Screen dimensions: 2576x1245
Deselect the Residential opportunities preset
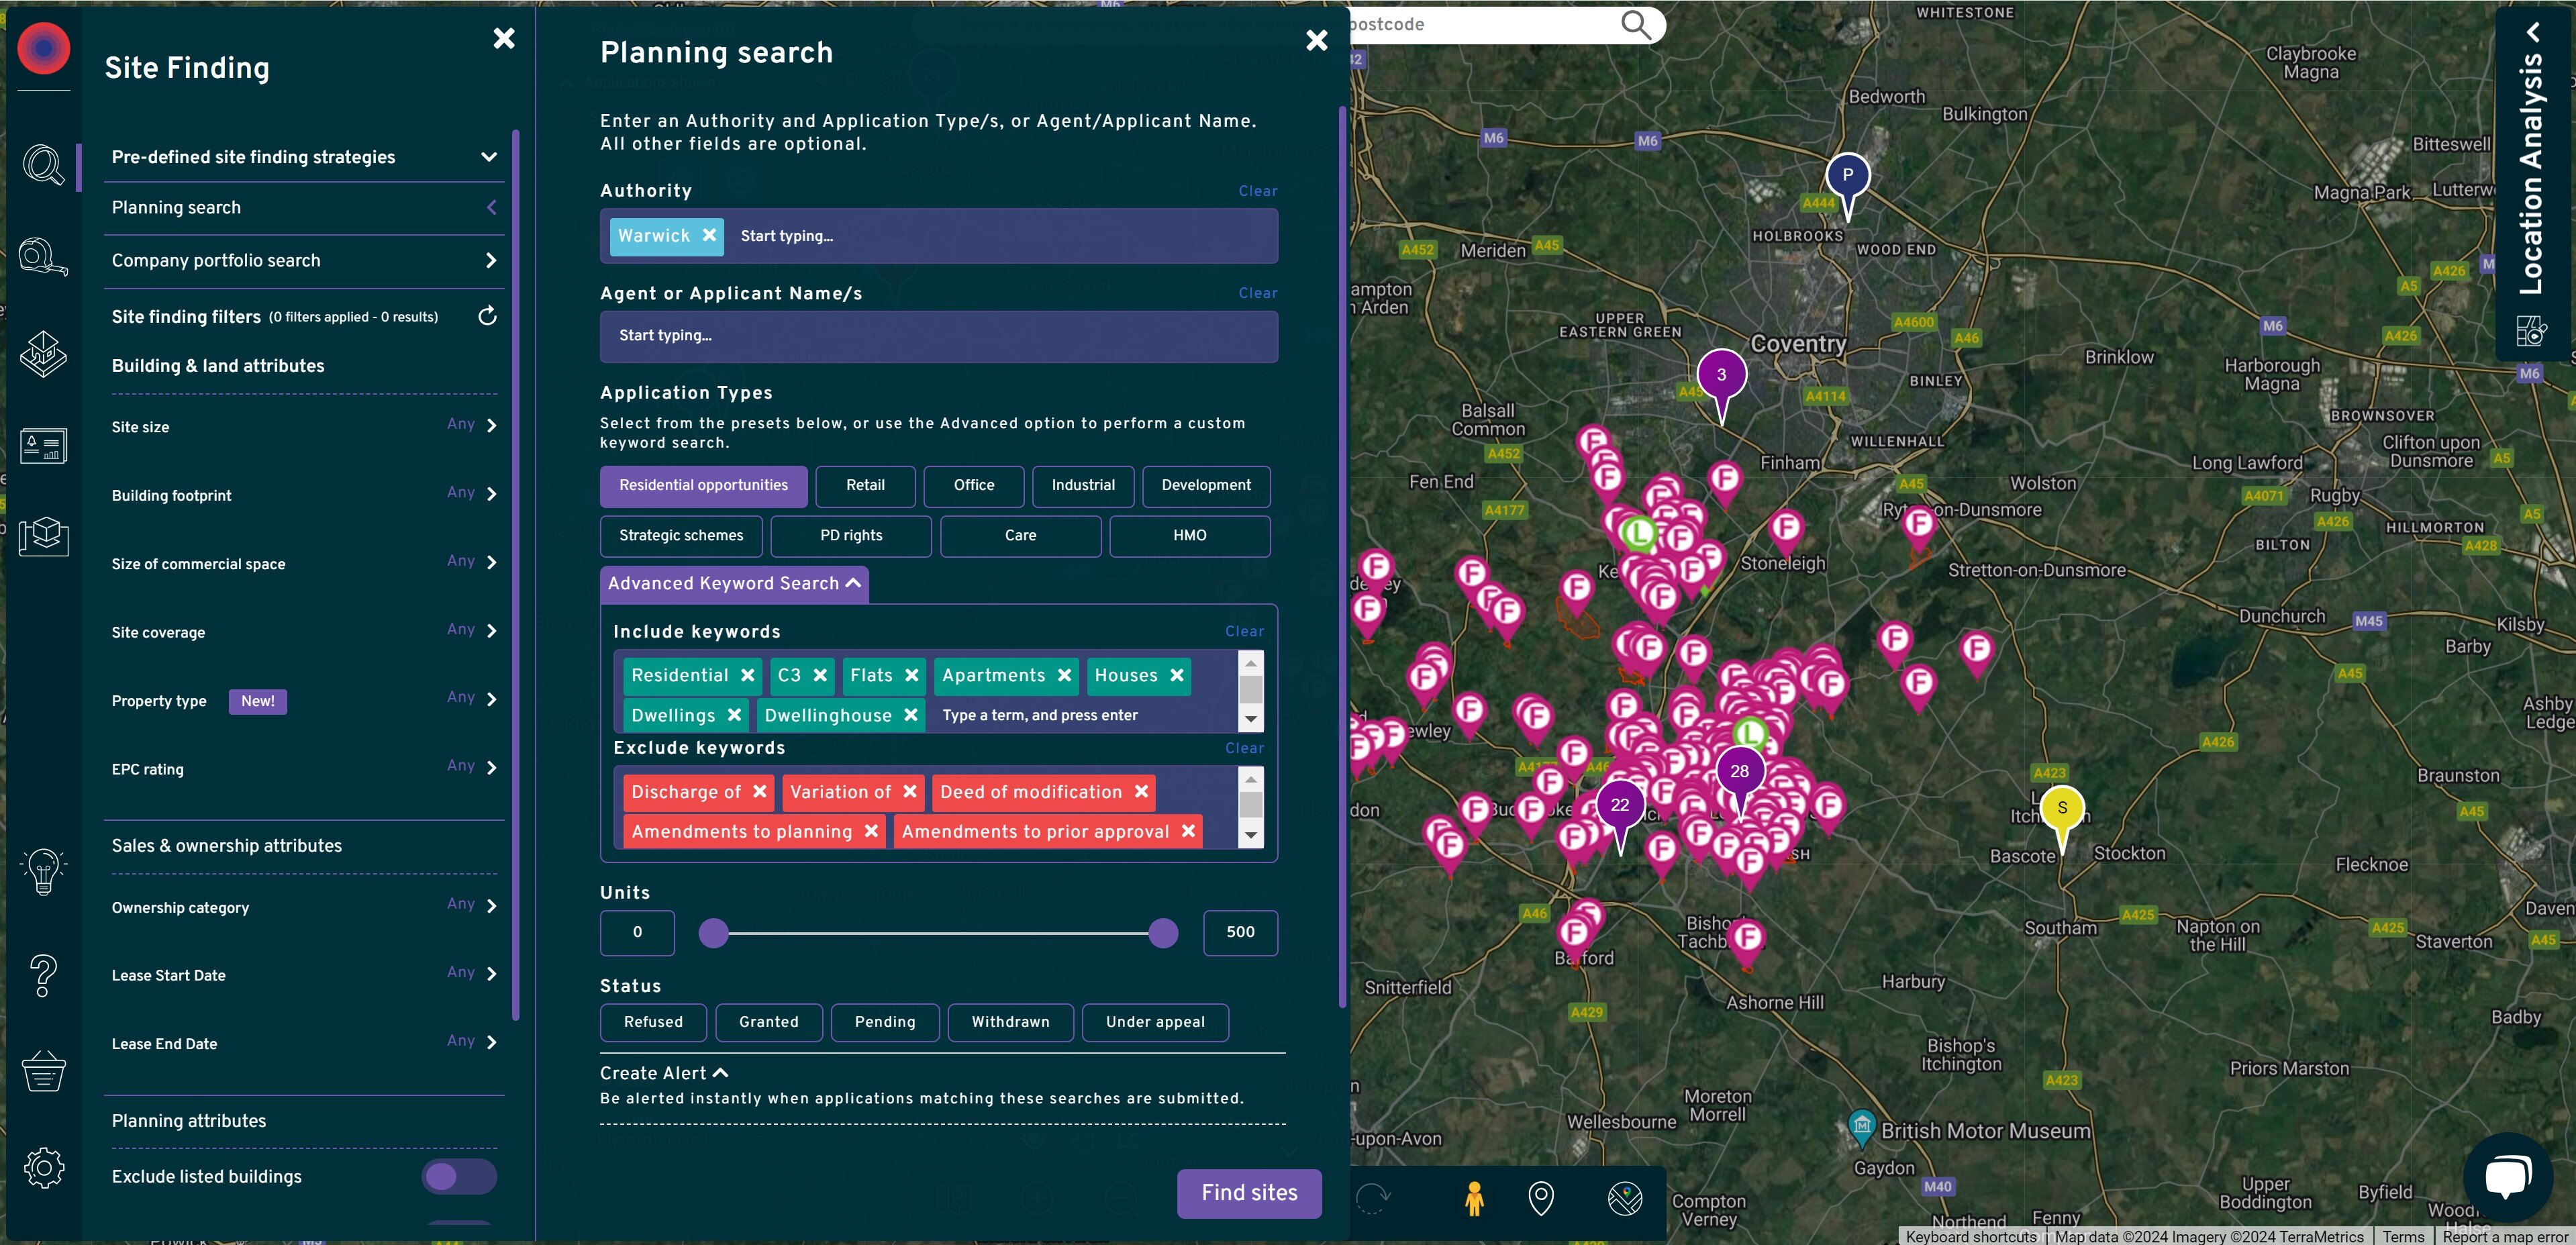[x=703, y=486]
